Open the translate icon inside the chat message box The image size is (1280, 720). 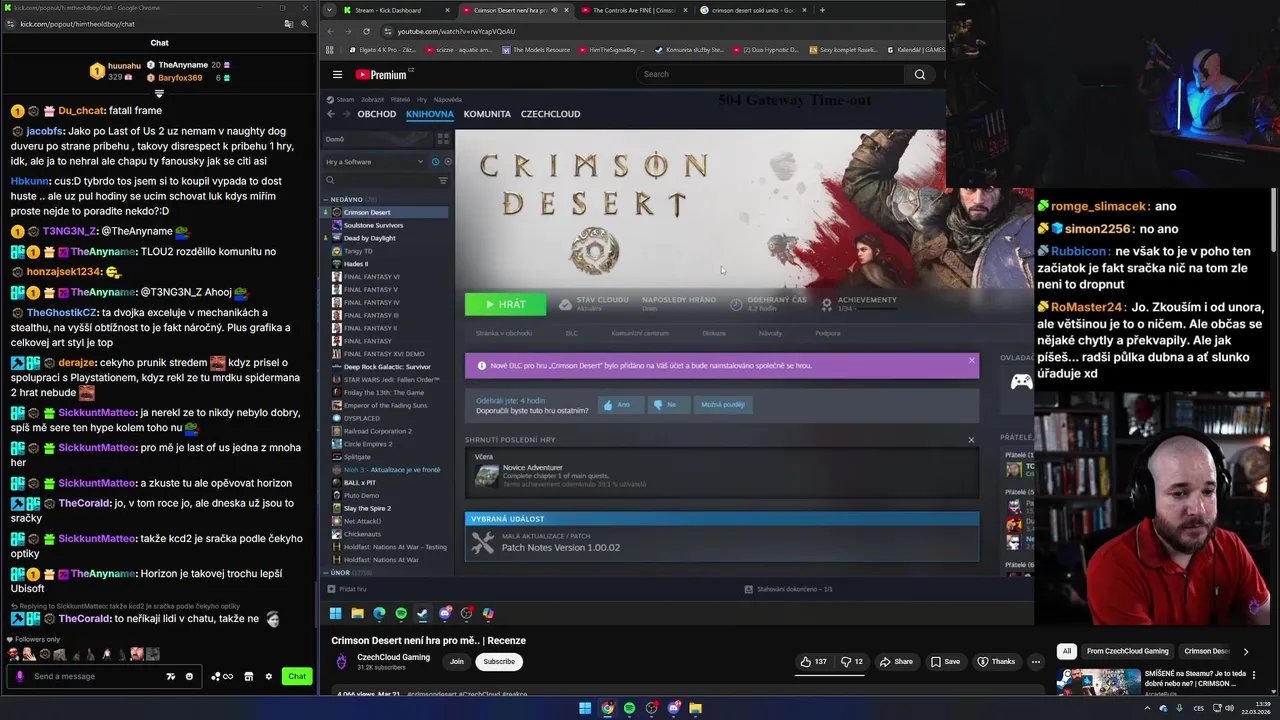point(170,676)
